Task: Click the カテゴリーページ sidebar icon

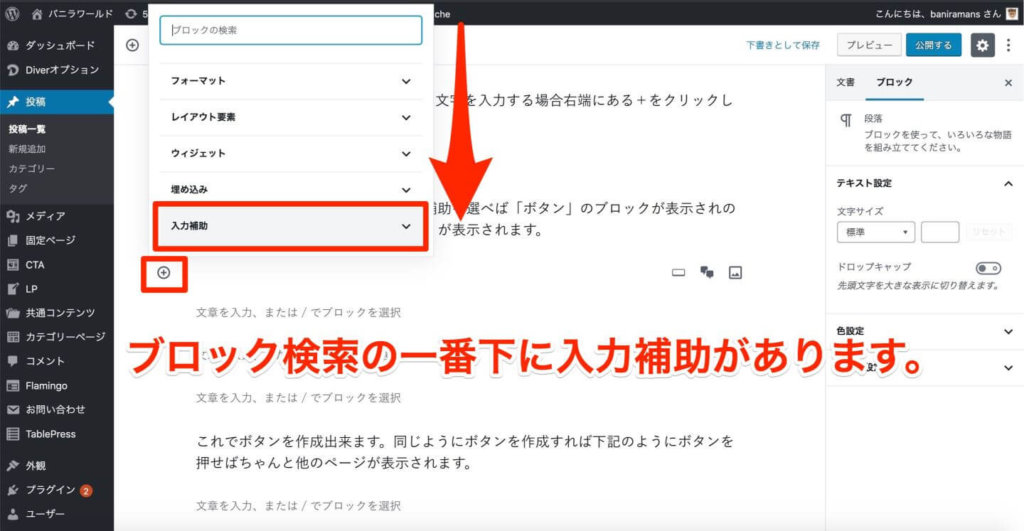Action: coord(12,337)
